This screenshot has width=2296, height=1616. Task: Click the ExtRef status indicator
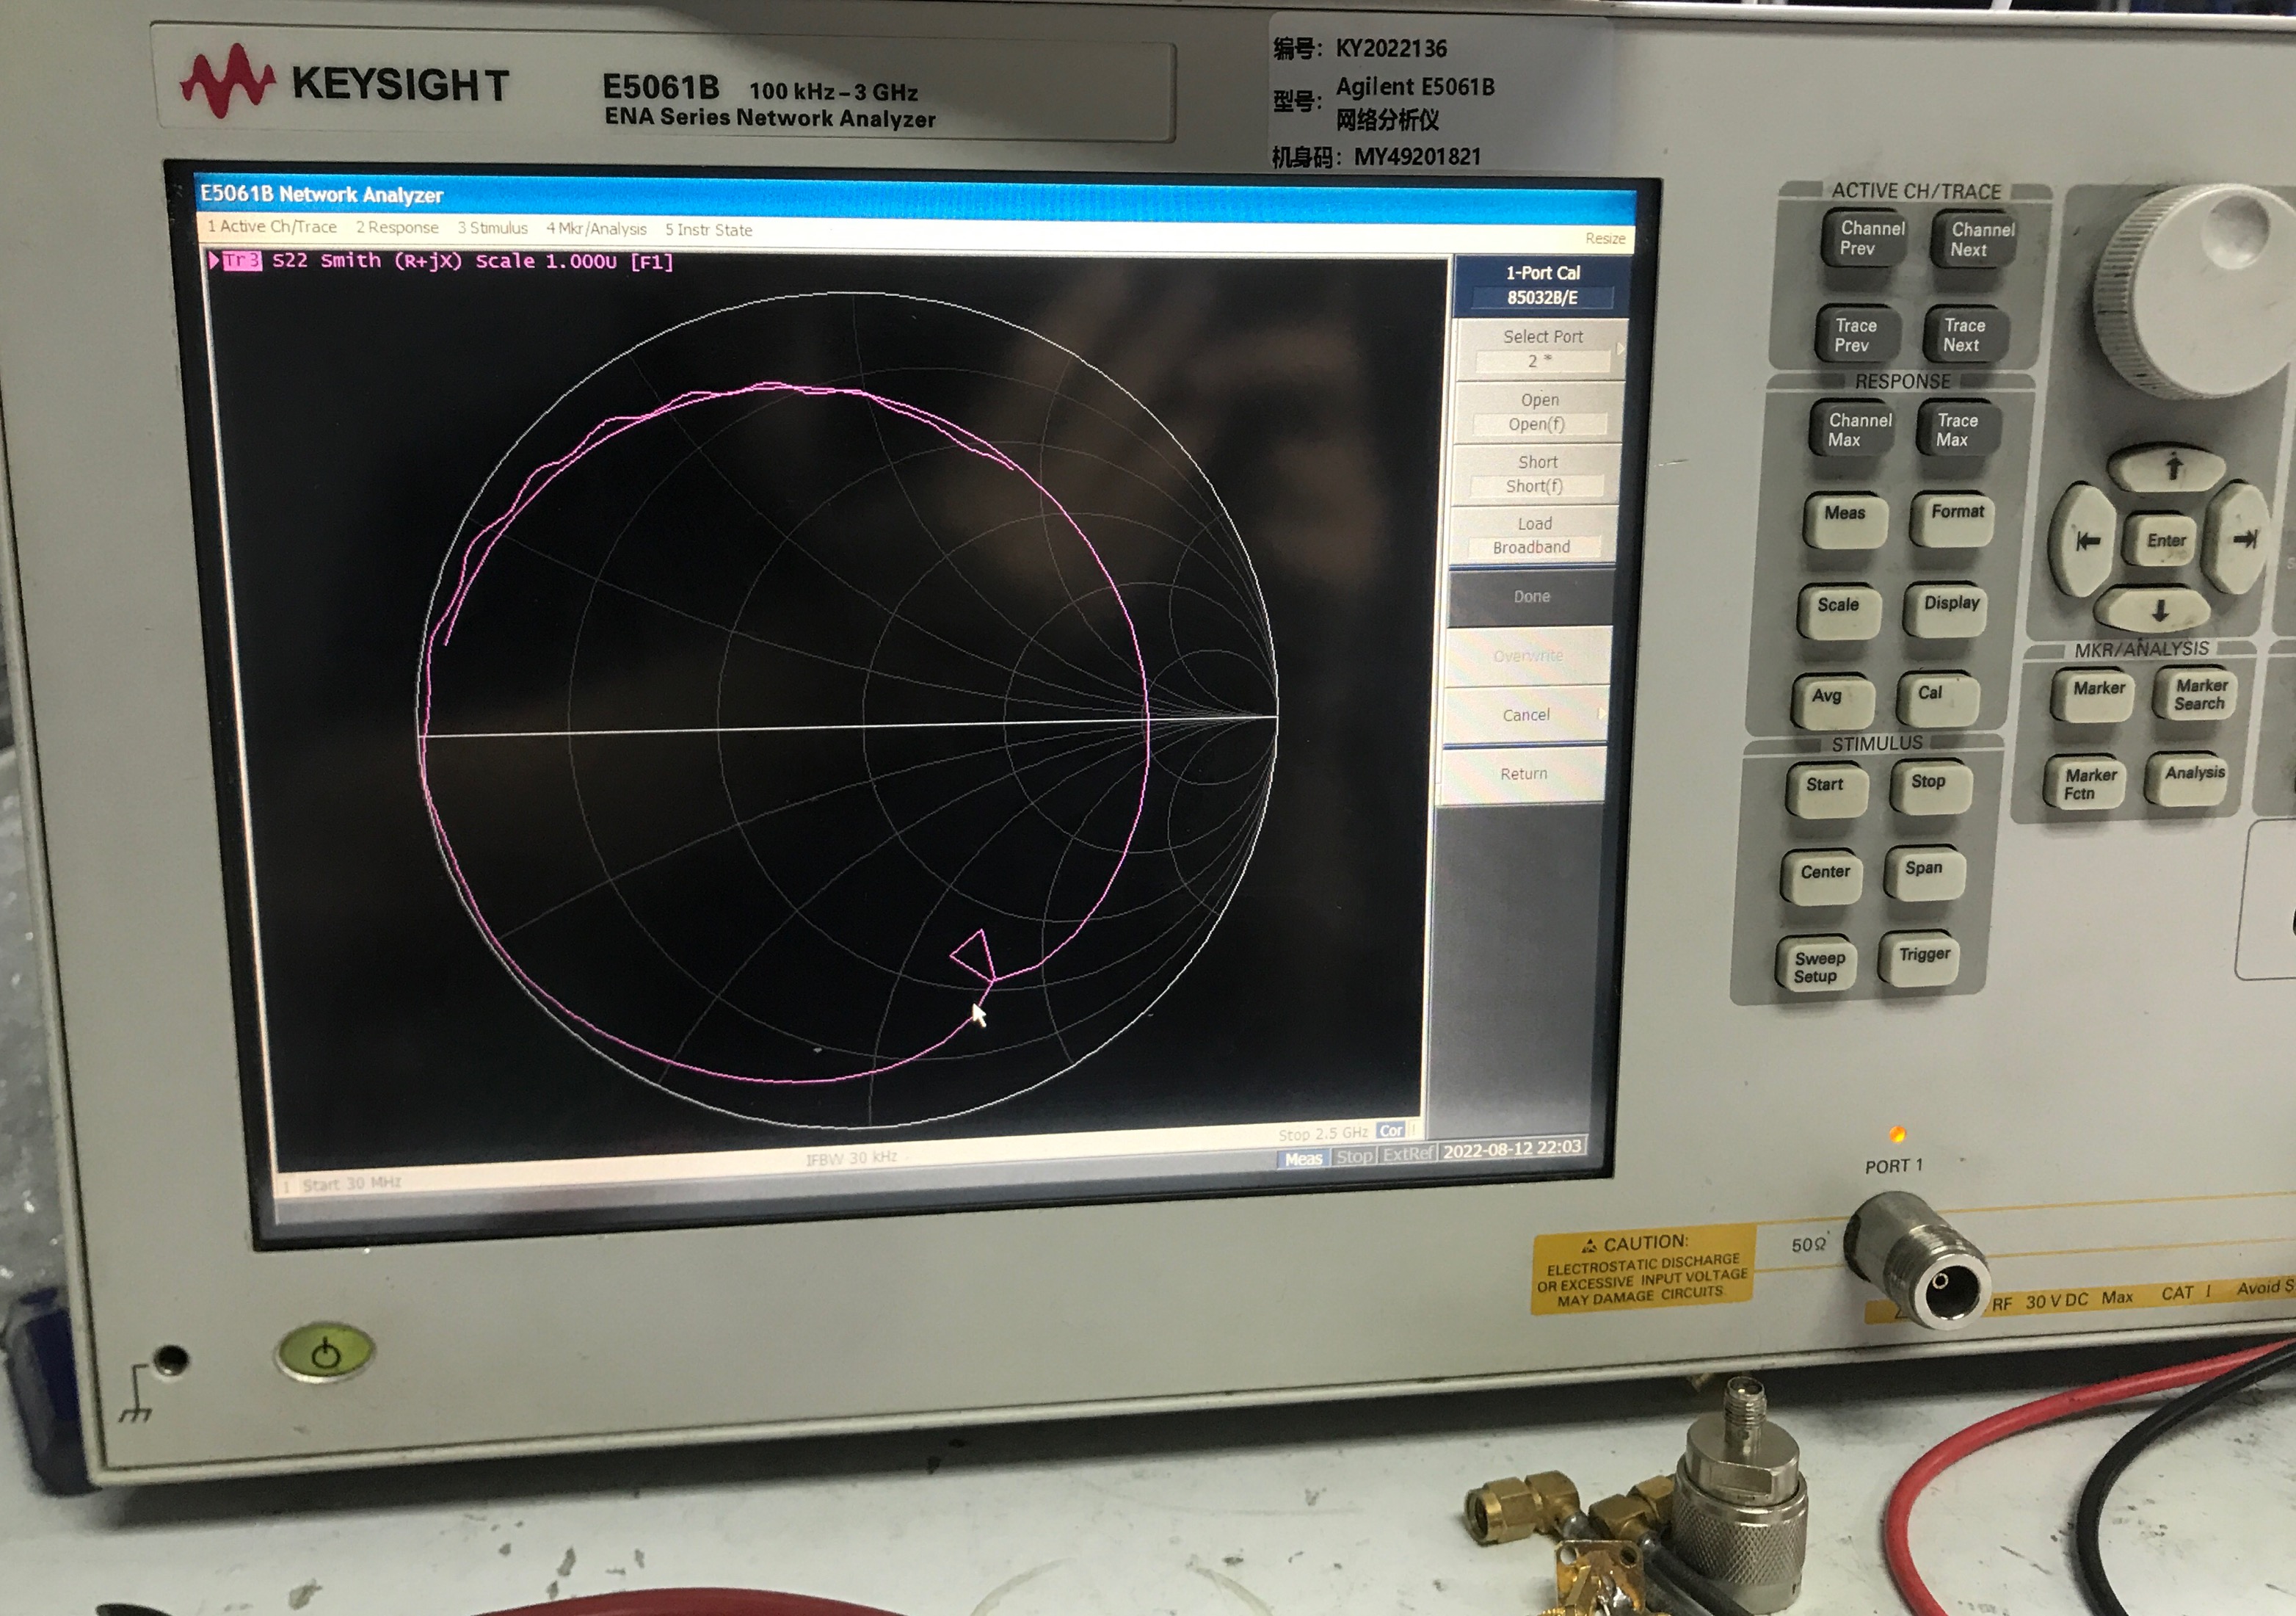click(x=1407, y=1154)
